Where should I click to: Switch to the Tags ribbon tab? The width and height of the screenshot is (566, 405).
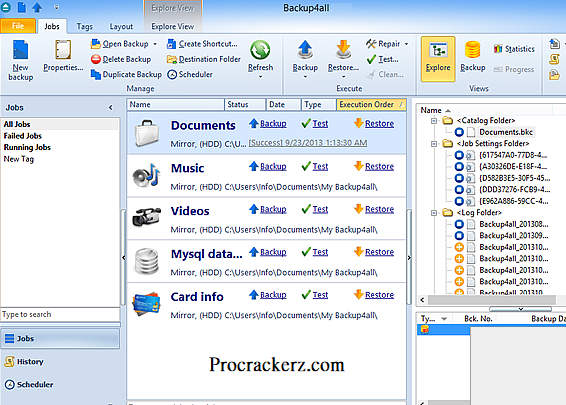[84, 26]
